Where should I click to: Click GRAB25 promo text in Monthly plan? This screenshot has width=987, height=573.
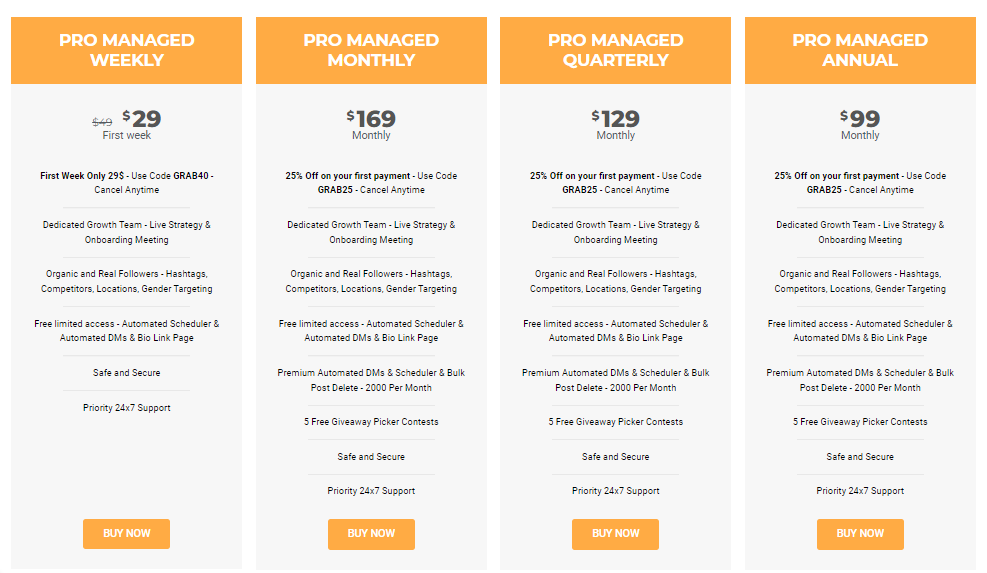(335, 190)
